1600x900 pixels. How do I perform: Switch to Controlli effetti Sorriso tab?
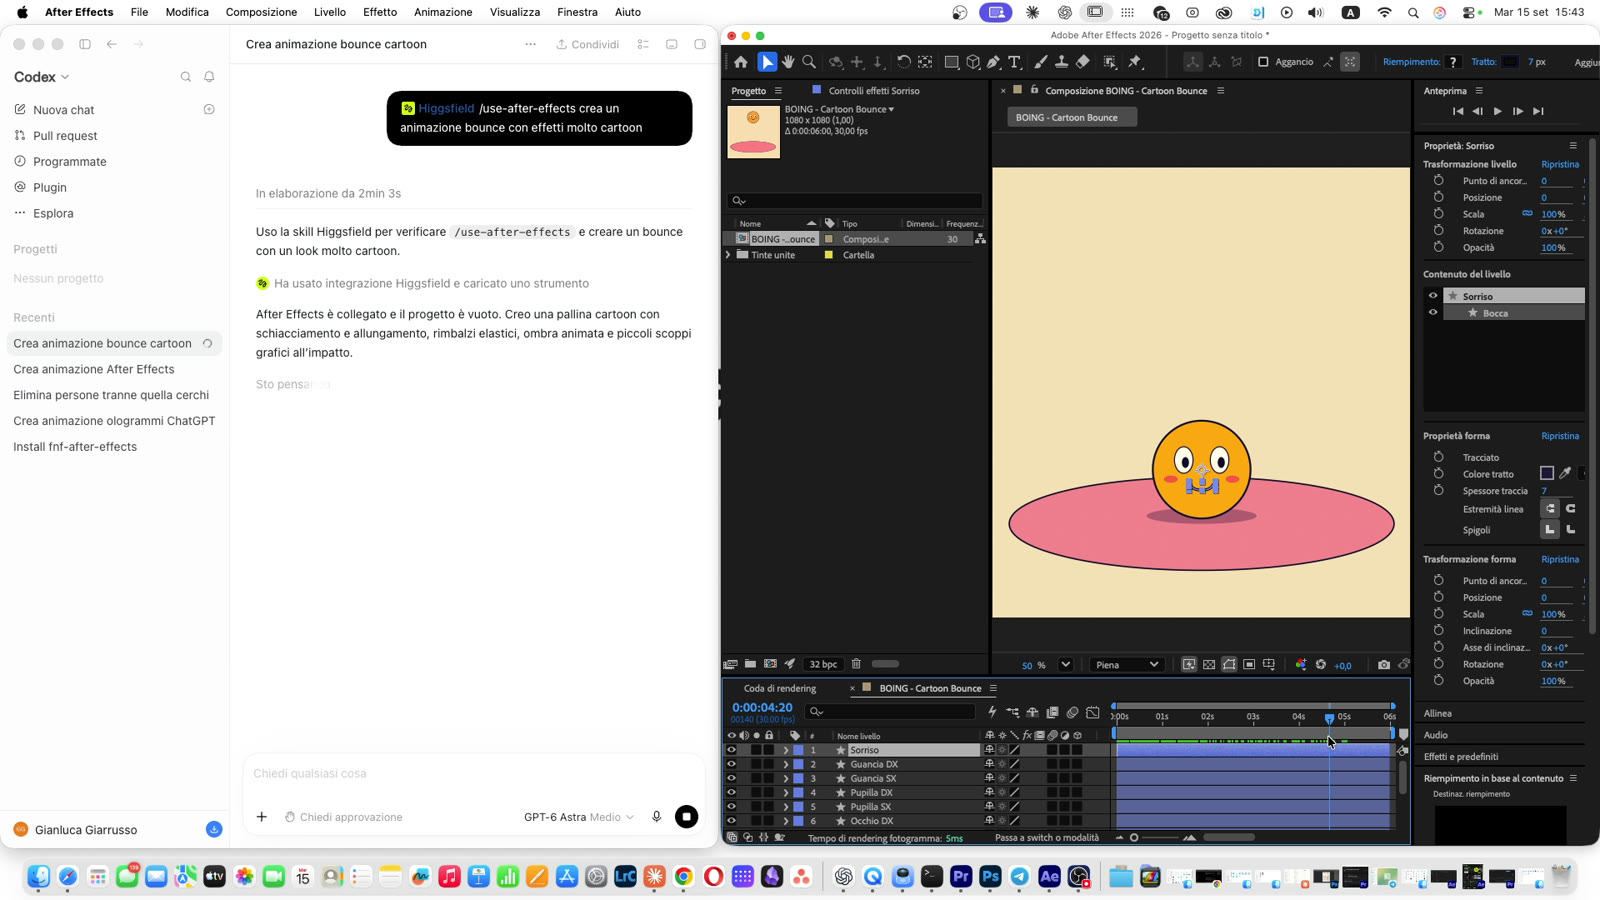pyautogui.click(x=874, y=90)
